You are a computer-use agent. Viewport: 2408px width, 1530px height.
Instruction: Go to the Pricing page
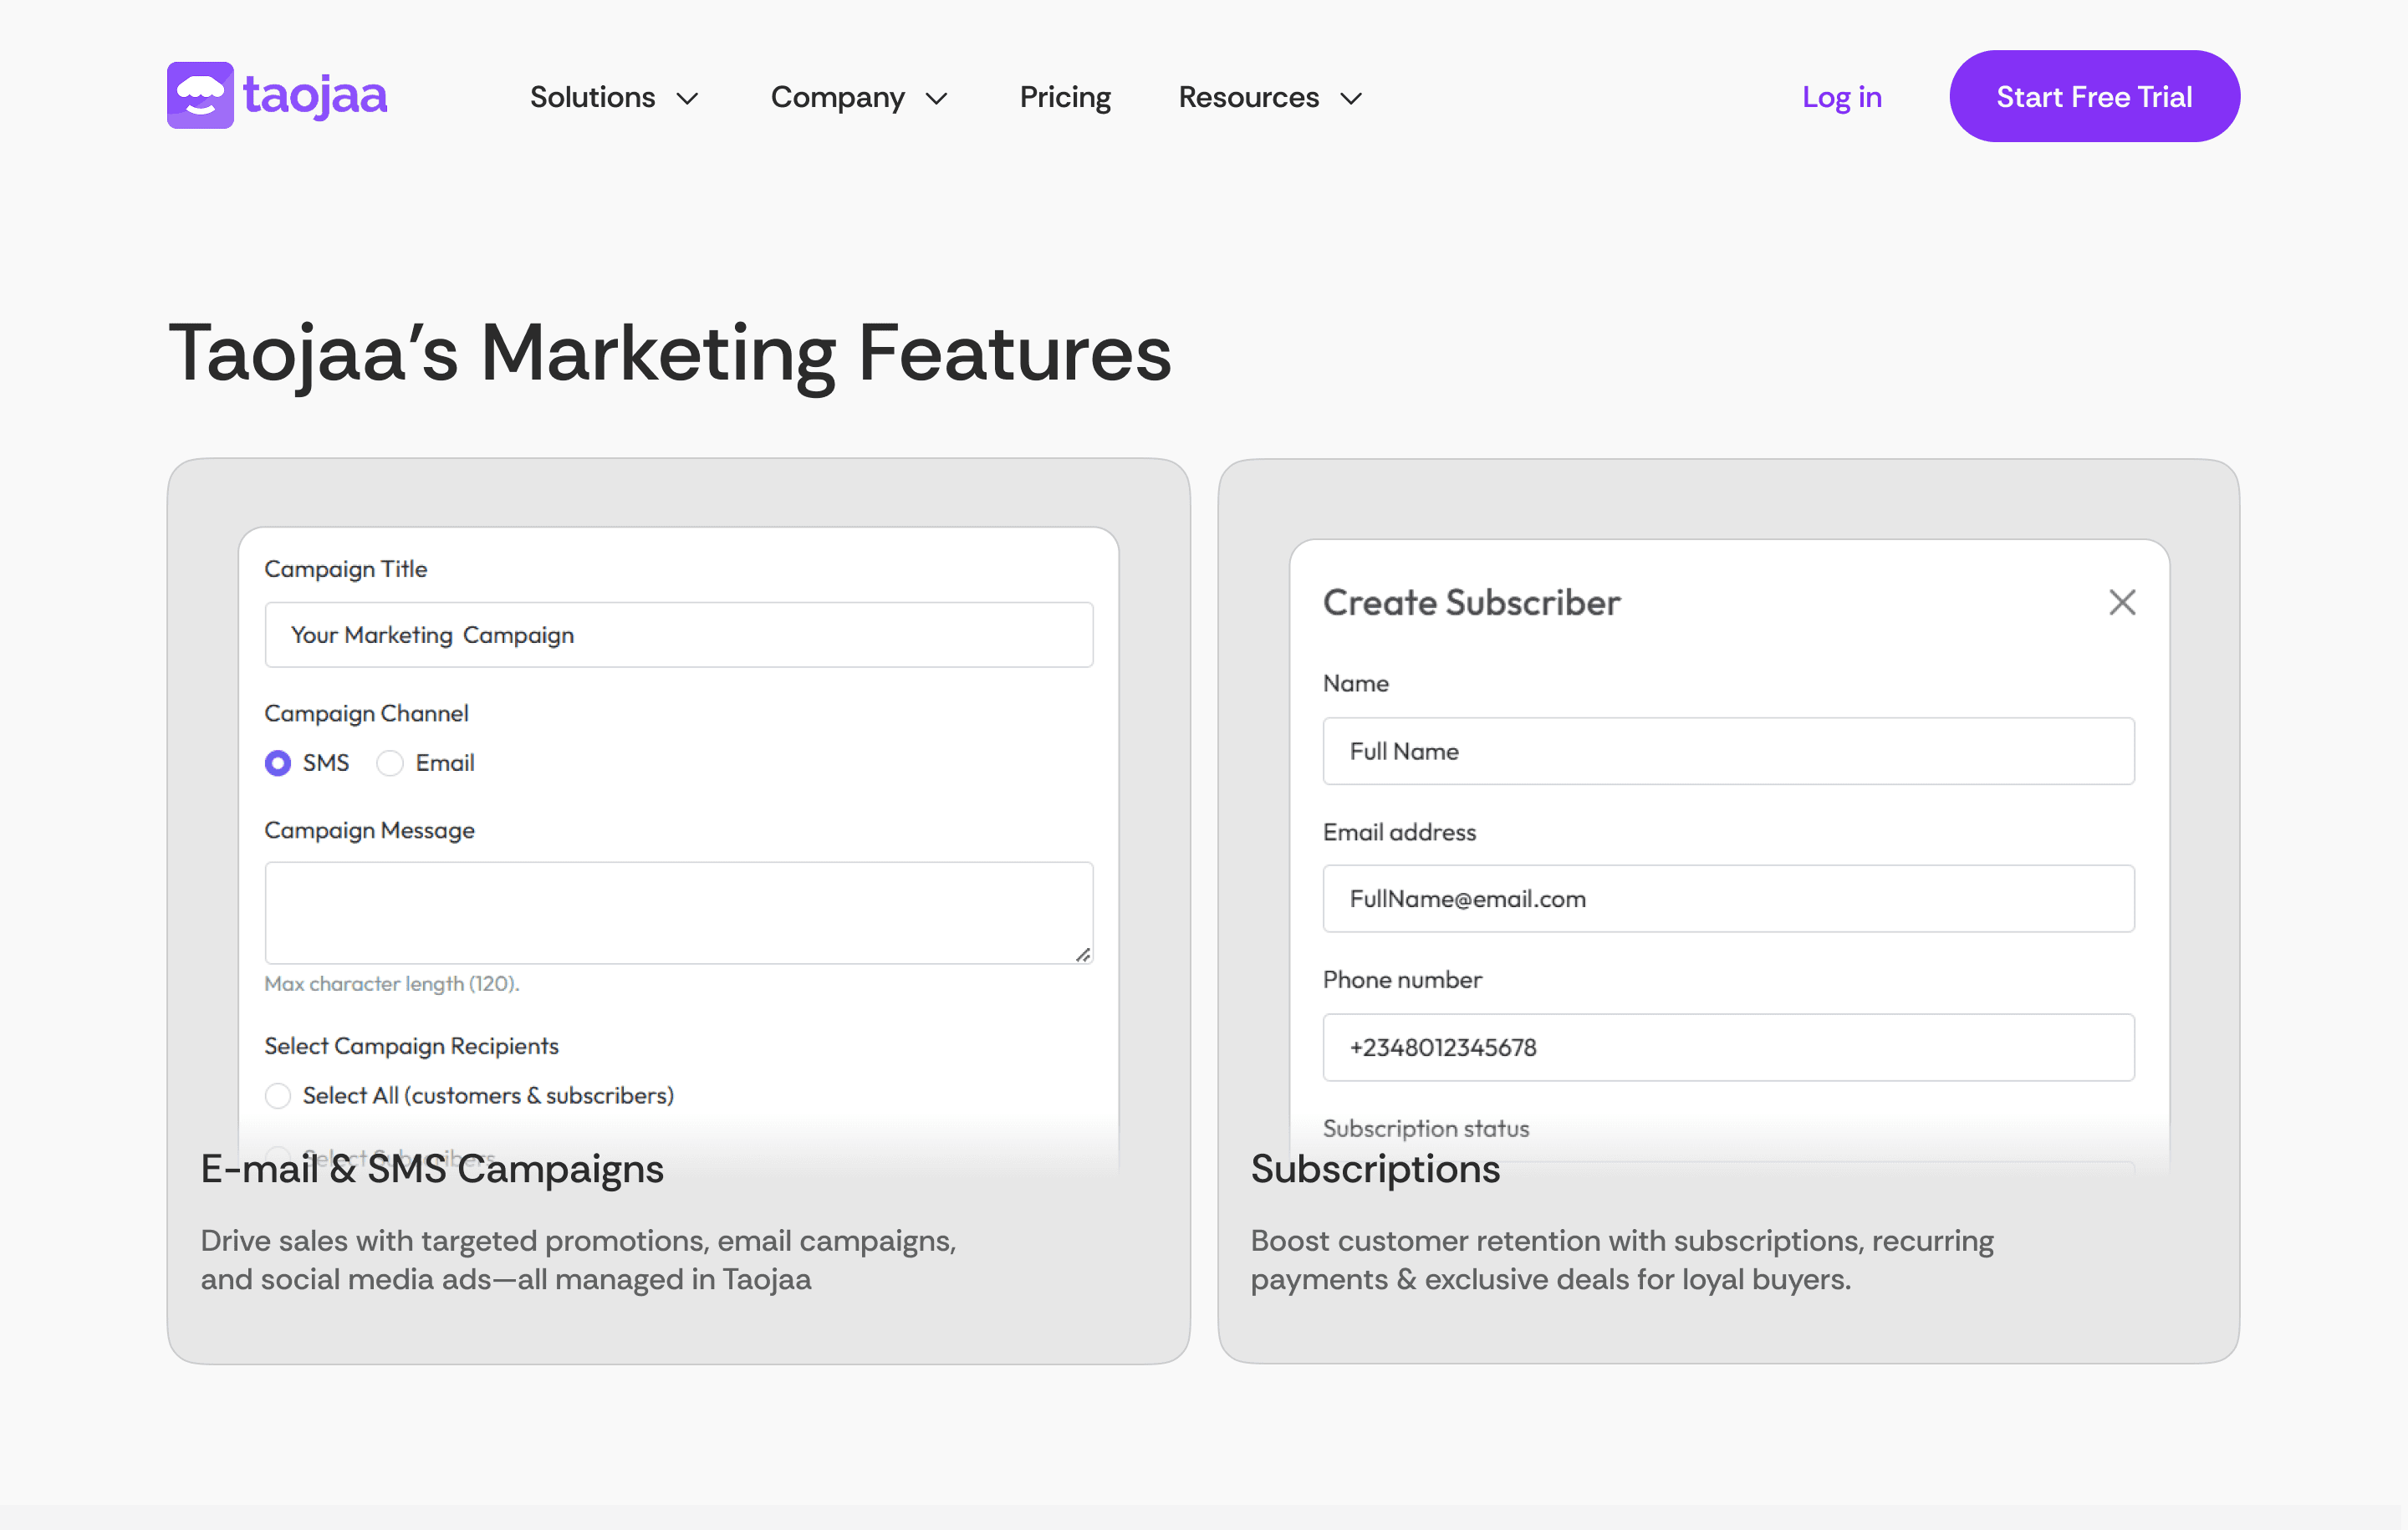coord(1065,97)
